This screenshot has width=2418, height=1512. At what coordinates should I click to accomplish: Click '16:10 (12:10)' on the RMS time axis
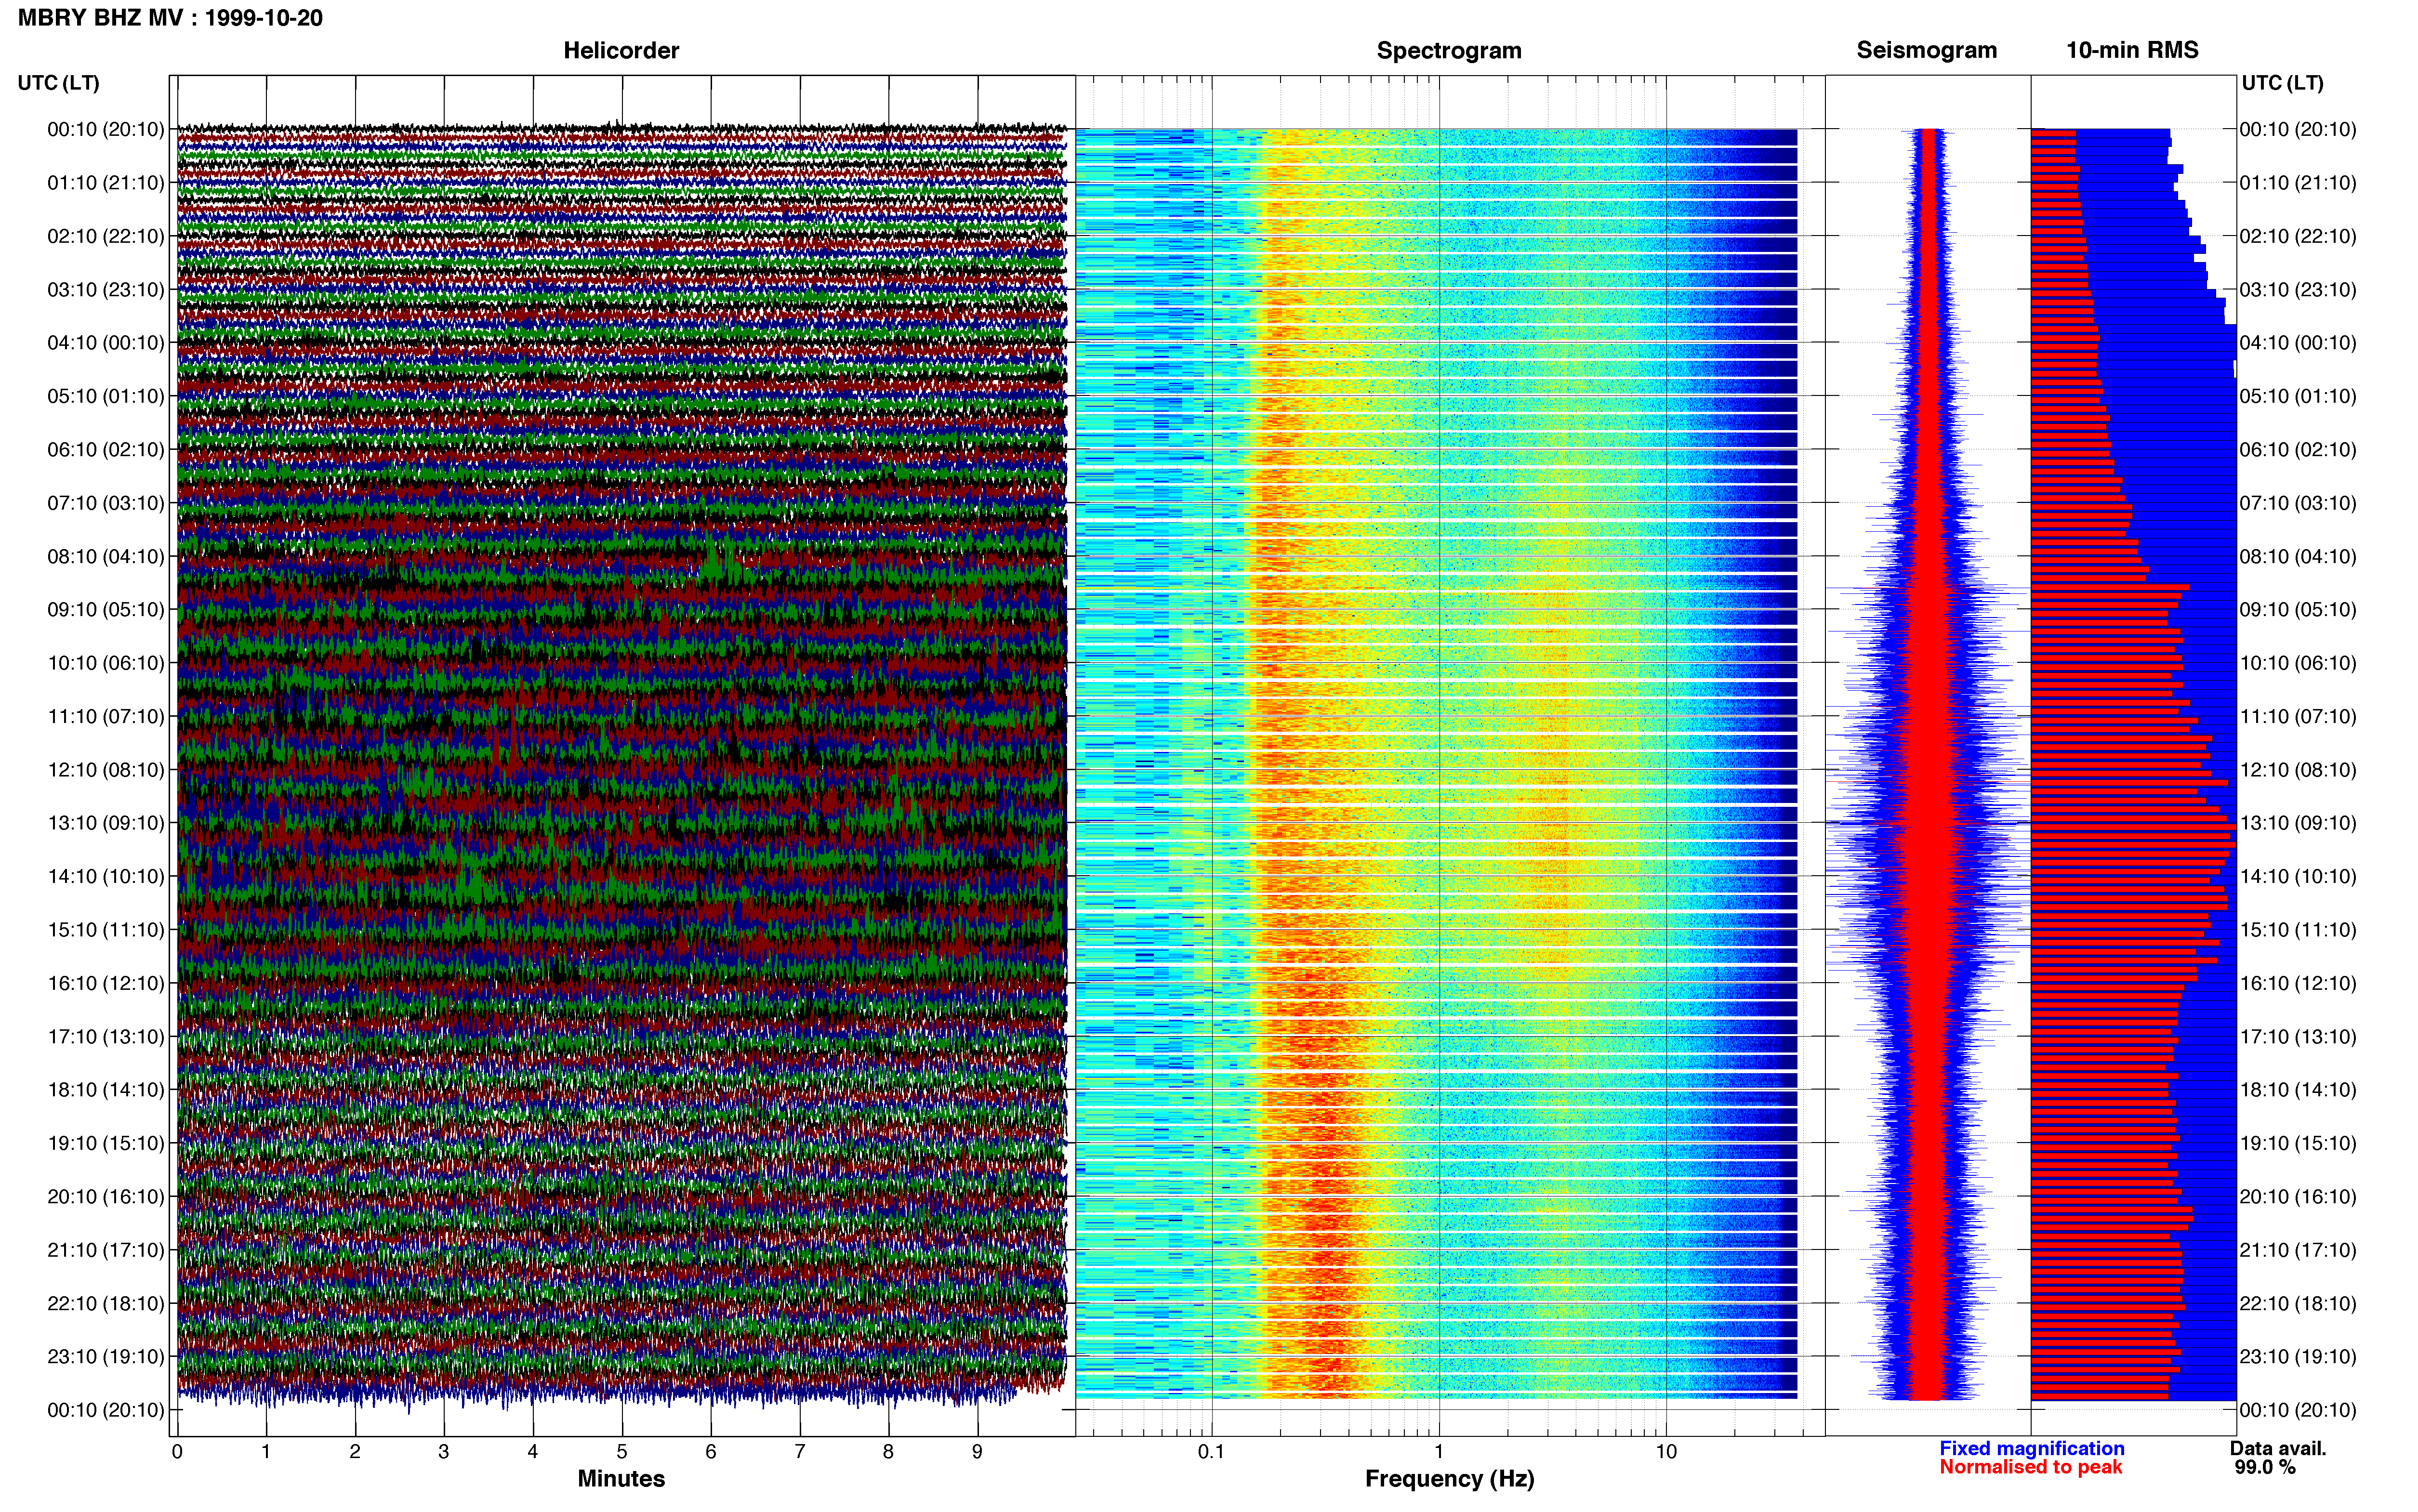pyautogui.click(x=2298, y=983)
